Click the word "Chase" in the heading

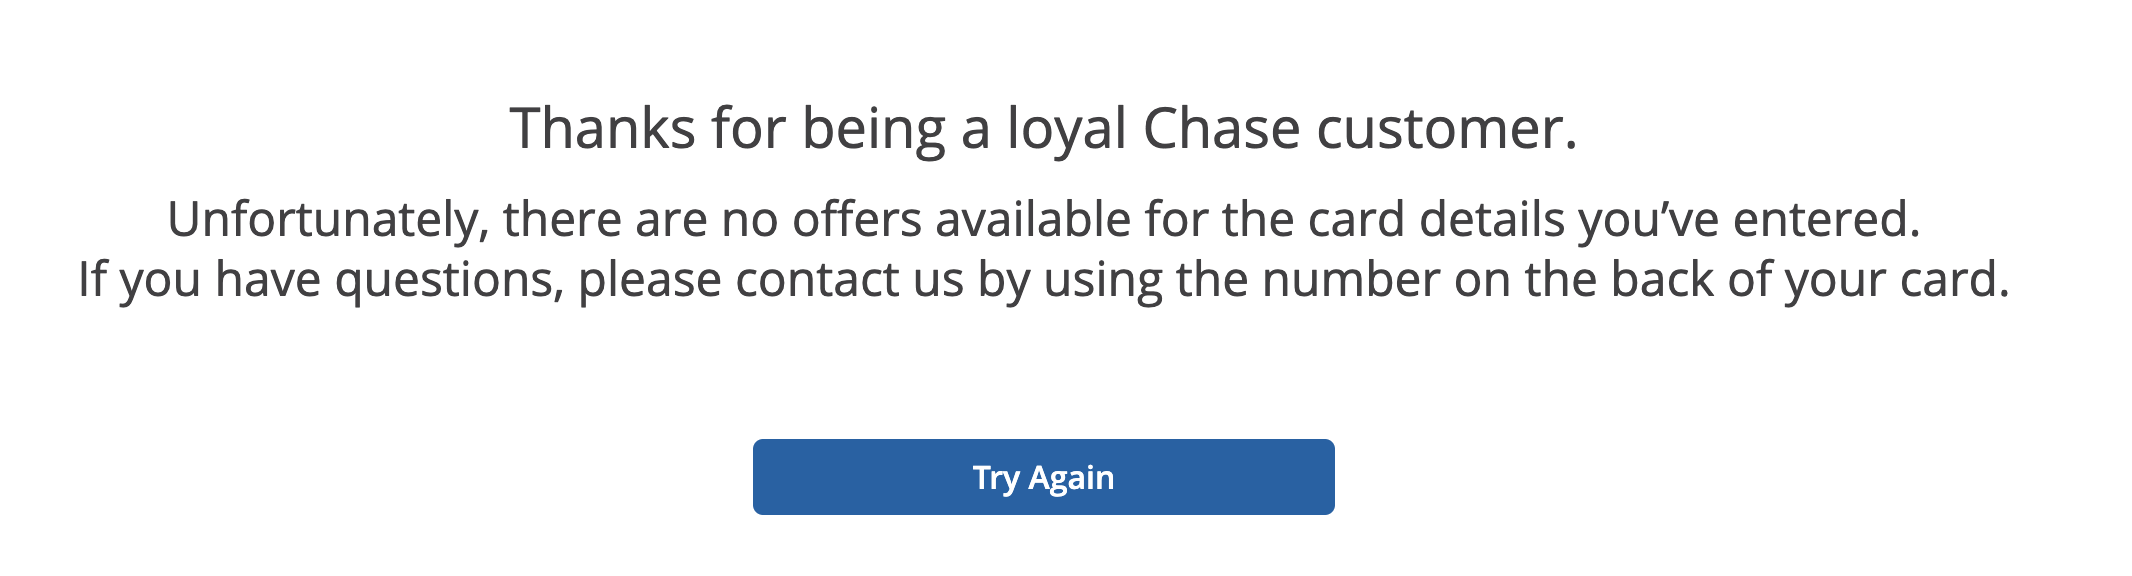point(1221,129)
